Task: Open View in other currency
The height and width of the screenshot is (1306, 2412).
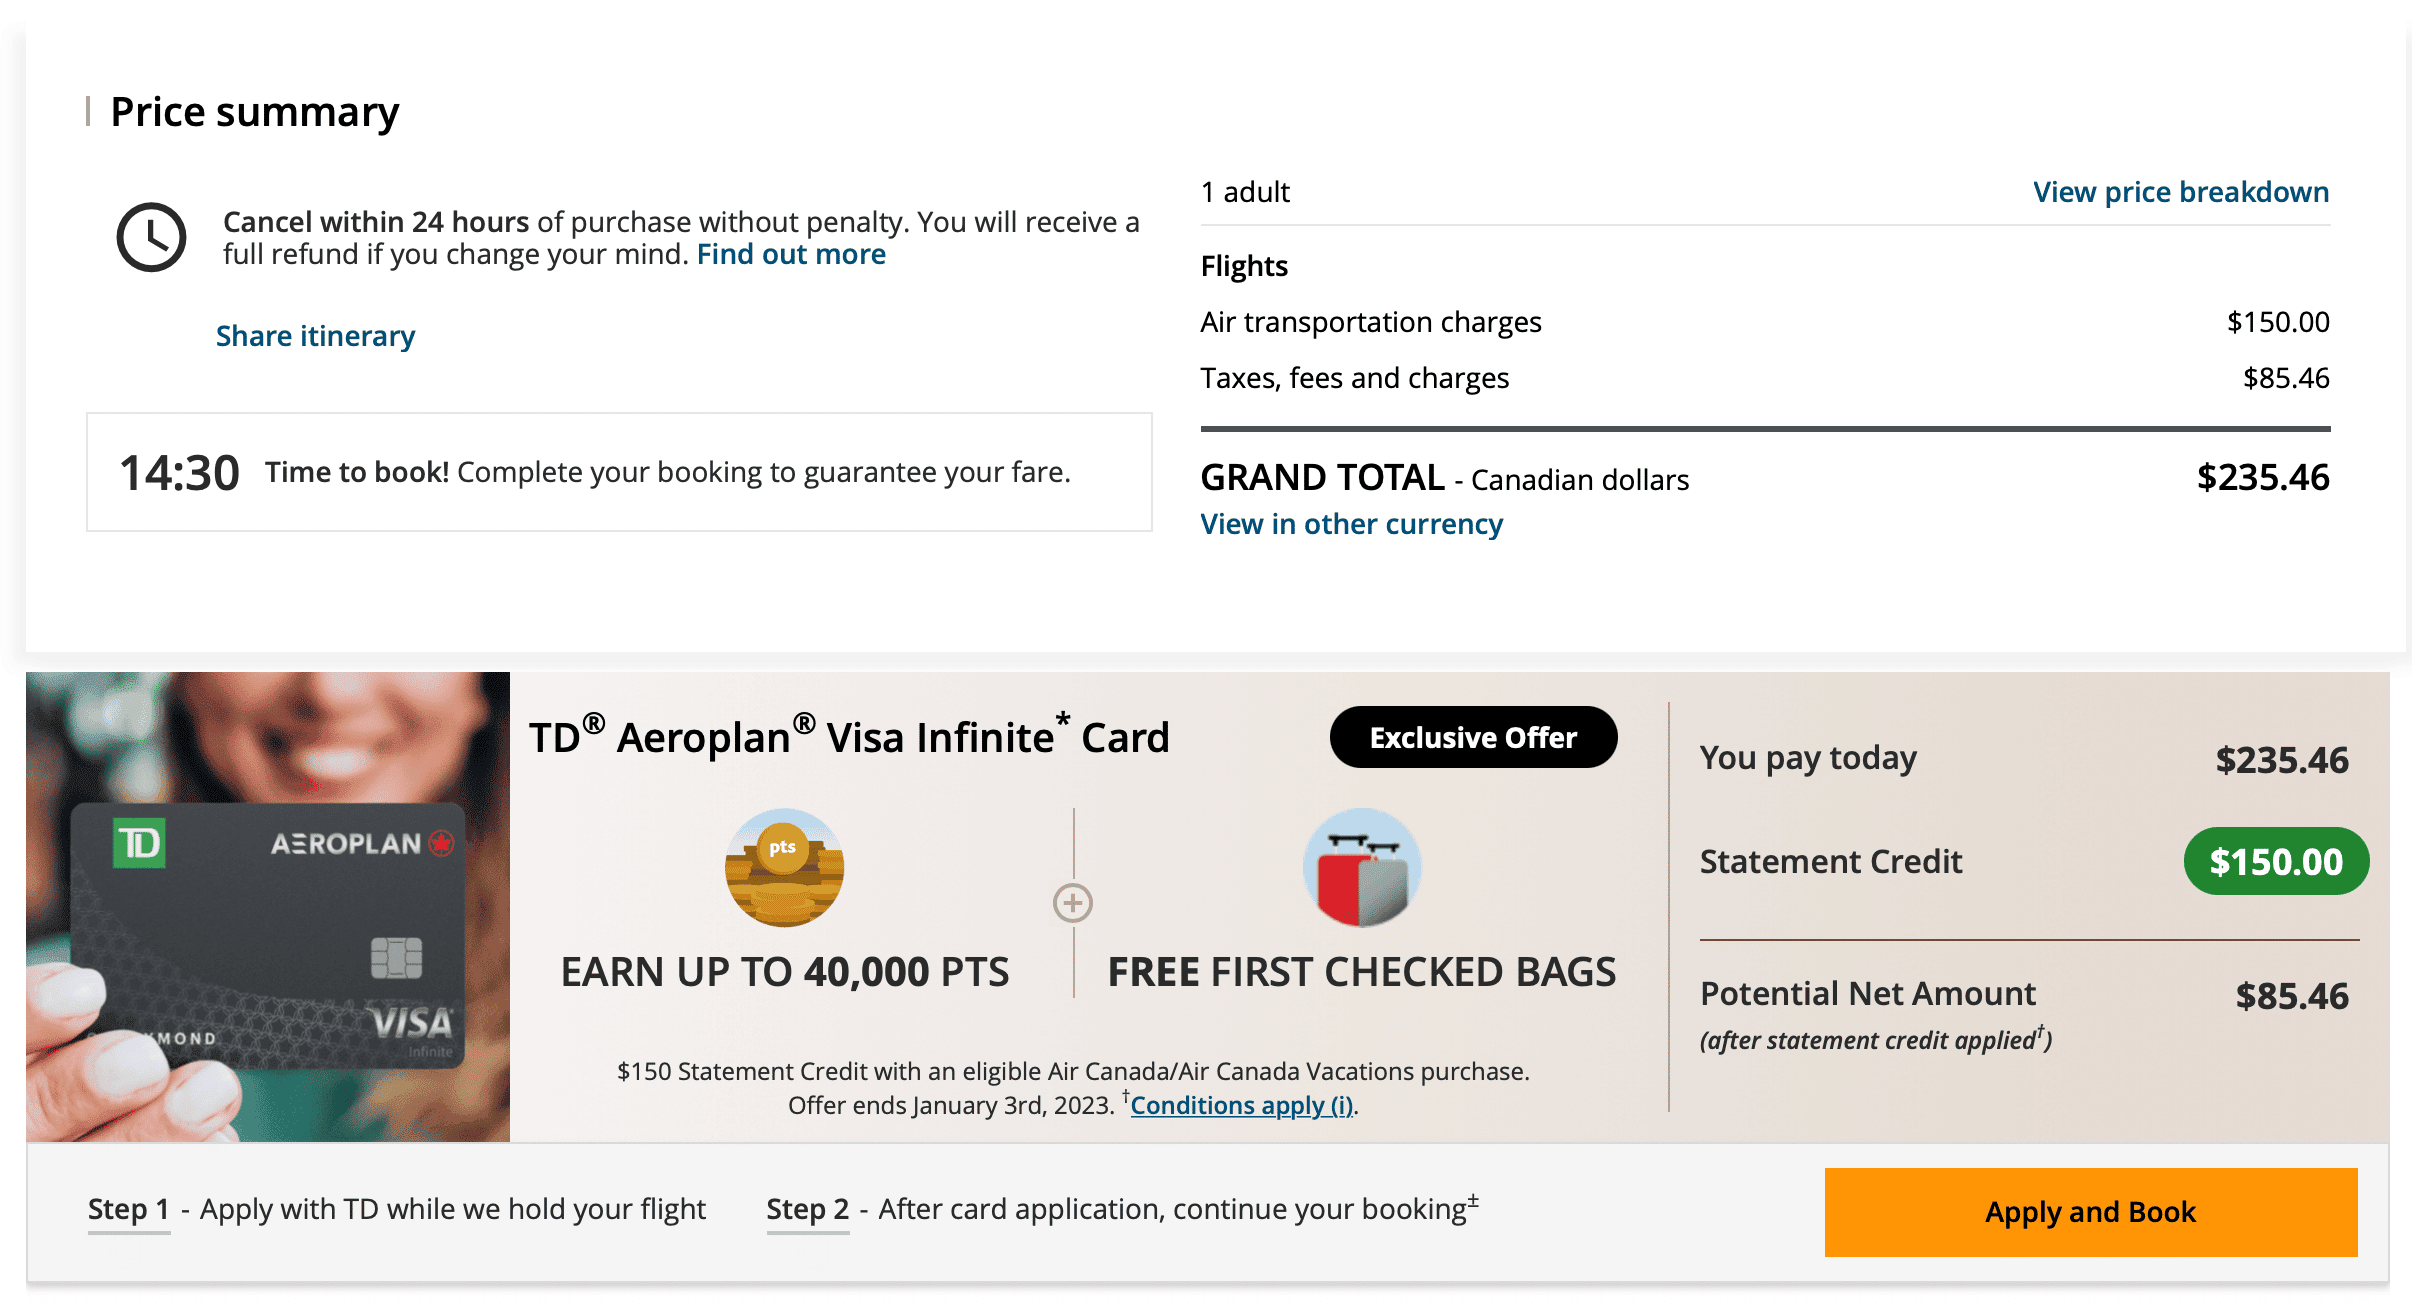Action: (x=1351, y=524)
